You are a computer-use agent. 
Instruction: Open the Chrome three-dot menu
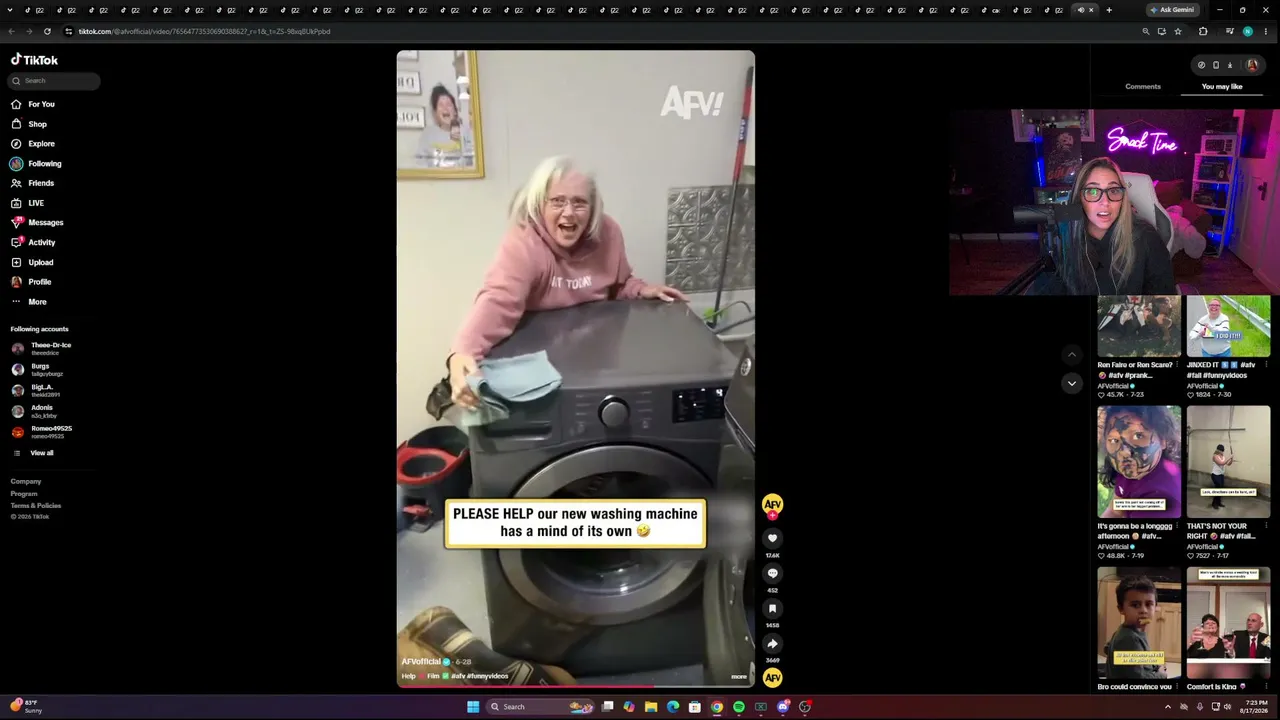[1265, 31]
